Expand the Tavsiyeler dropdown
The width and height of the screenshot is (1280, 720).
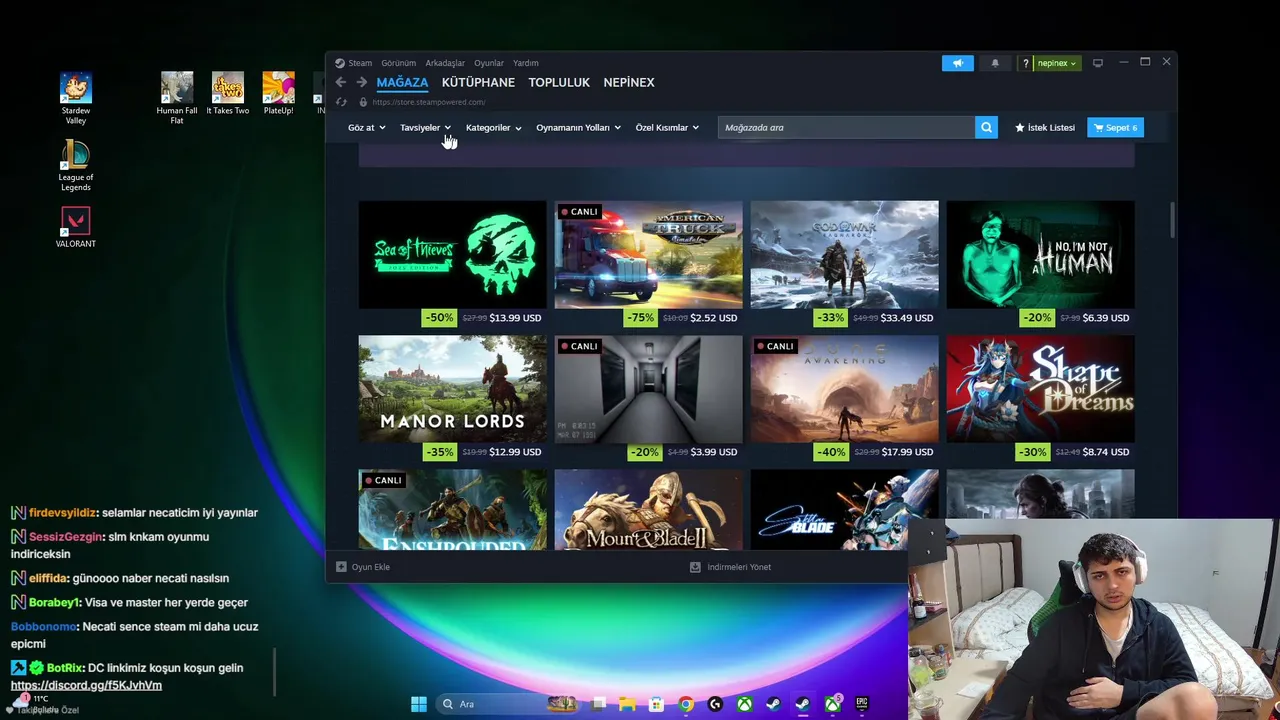[x=425, y=128]
